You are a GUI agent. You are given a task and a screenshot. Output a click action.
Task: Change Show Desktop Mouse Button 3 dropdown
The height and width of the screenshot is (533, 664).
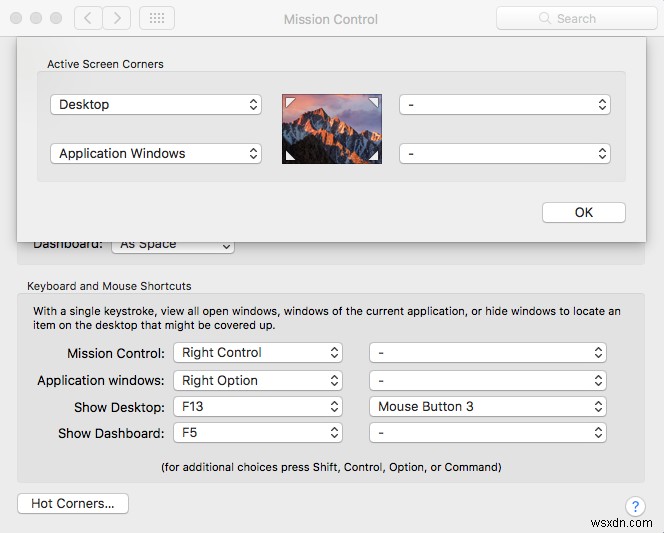coord(488,407)
